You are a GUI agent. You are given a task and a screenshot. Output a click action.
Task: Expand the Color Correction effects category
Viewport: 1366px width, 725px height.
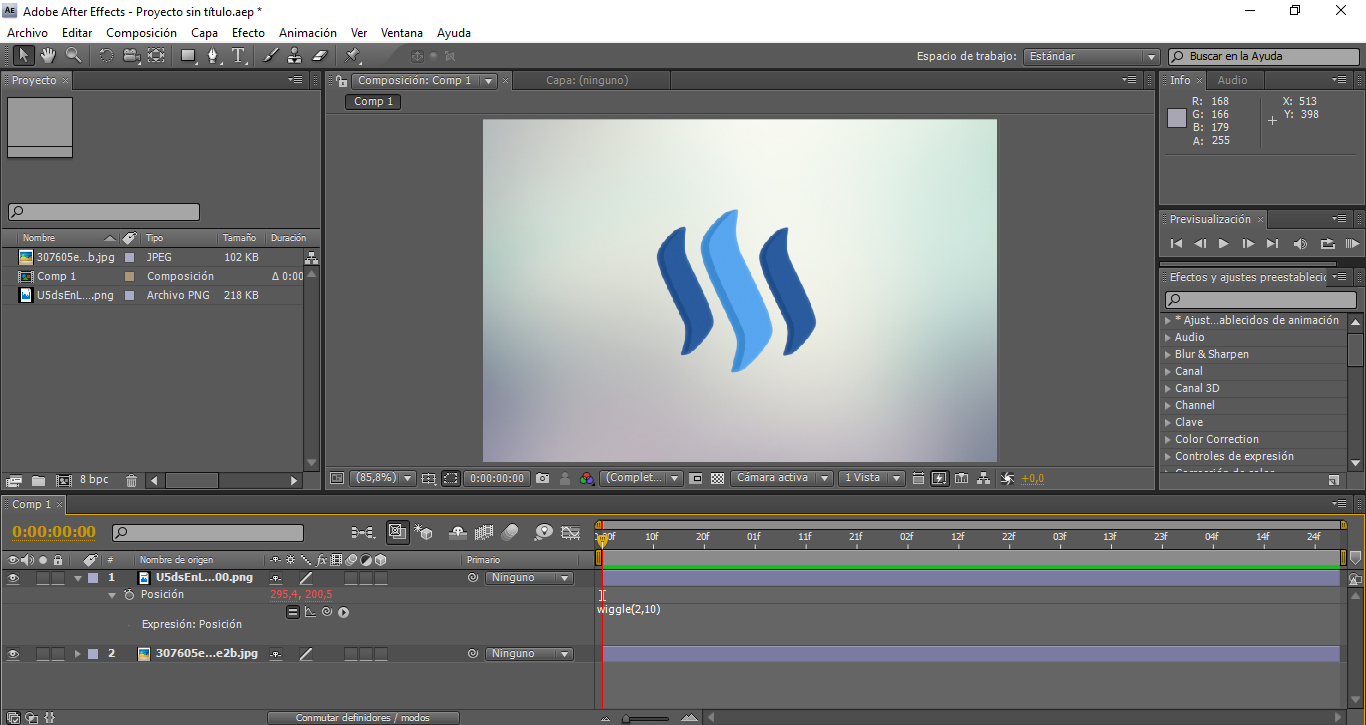[1167, 439]
